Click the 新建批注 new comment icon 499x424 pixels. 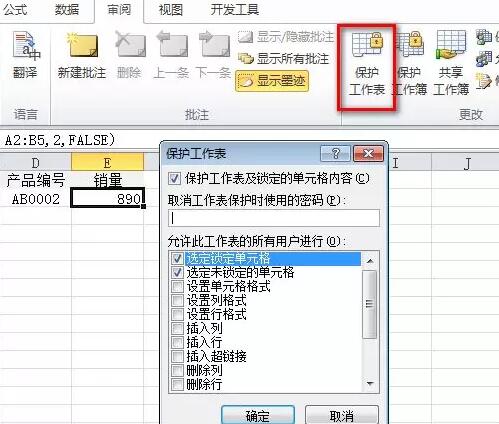(82, 54)
